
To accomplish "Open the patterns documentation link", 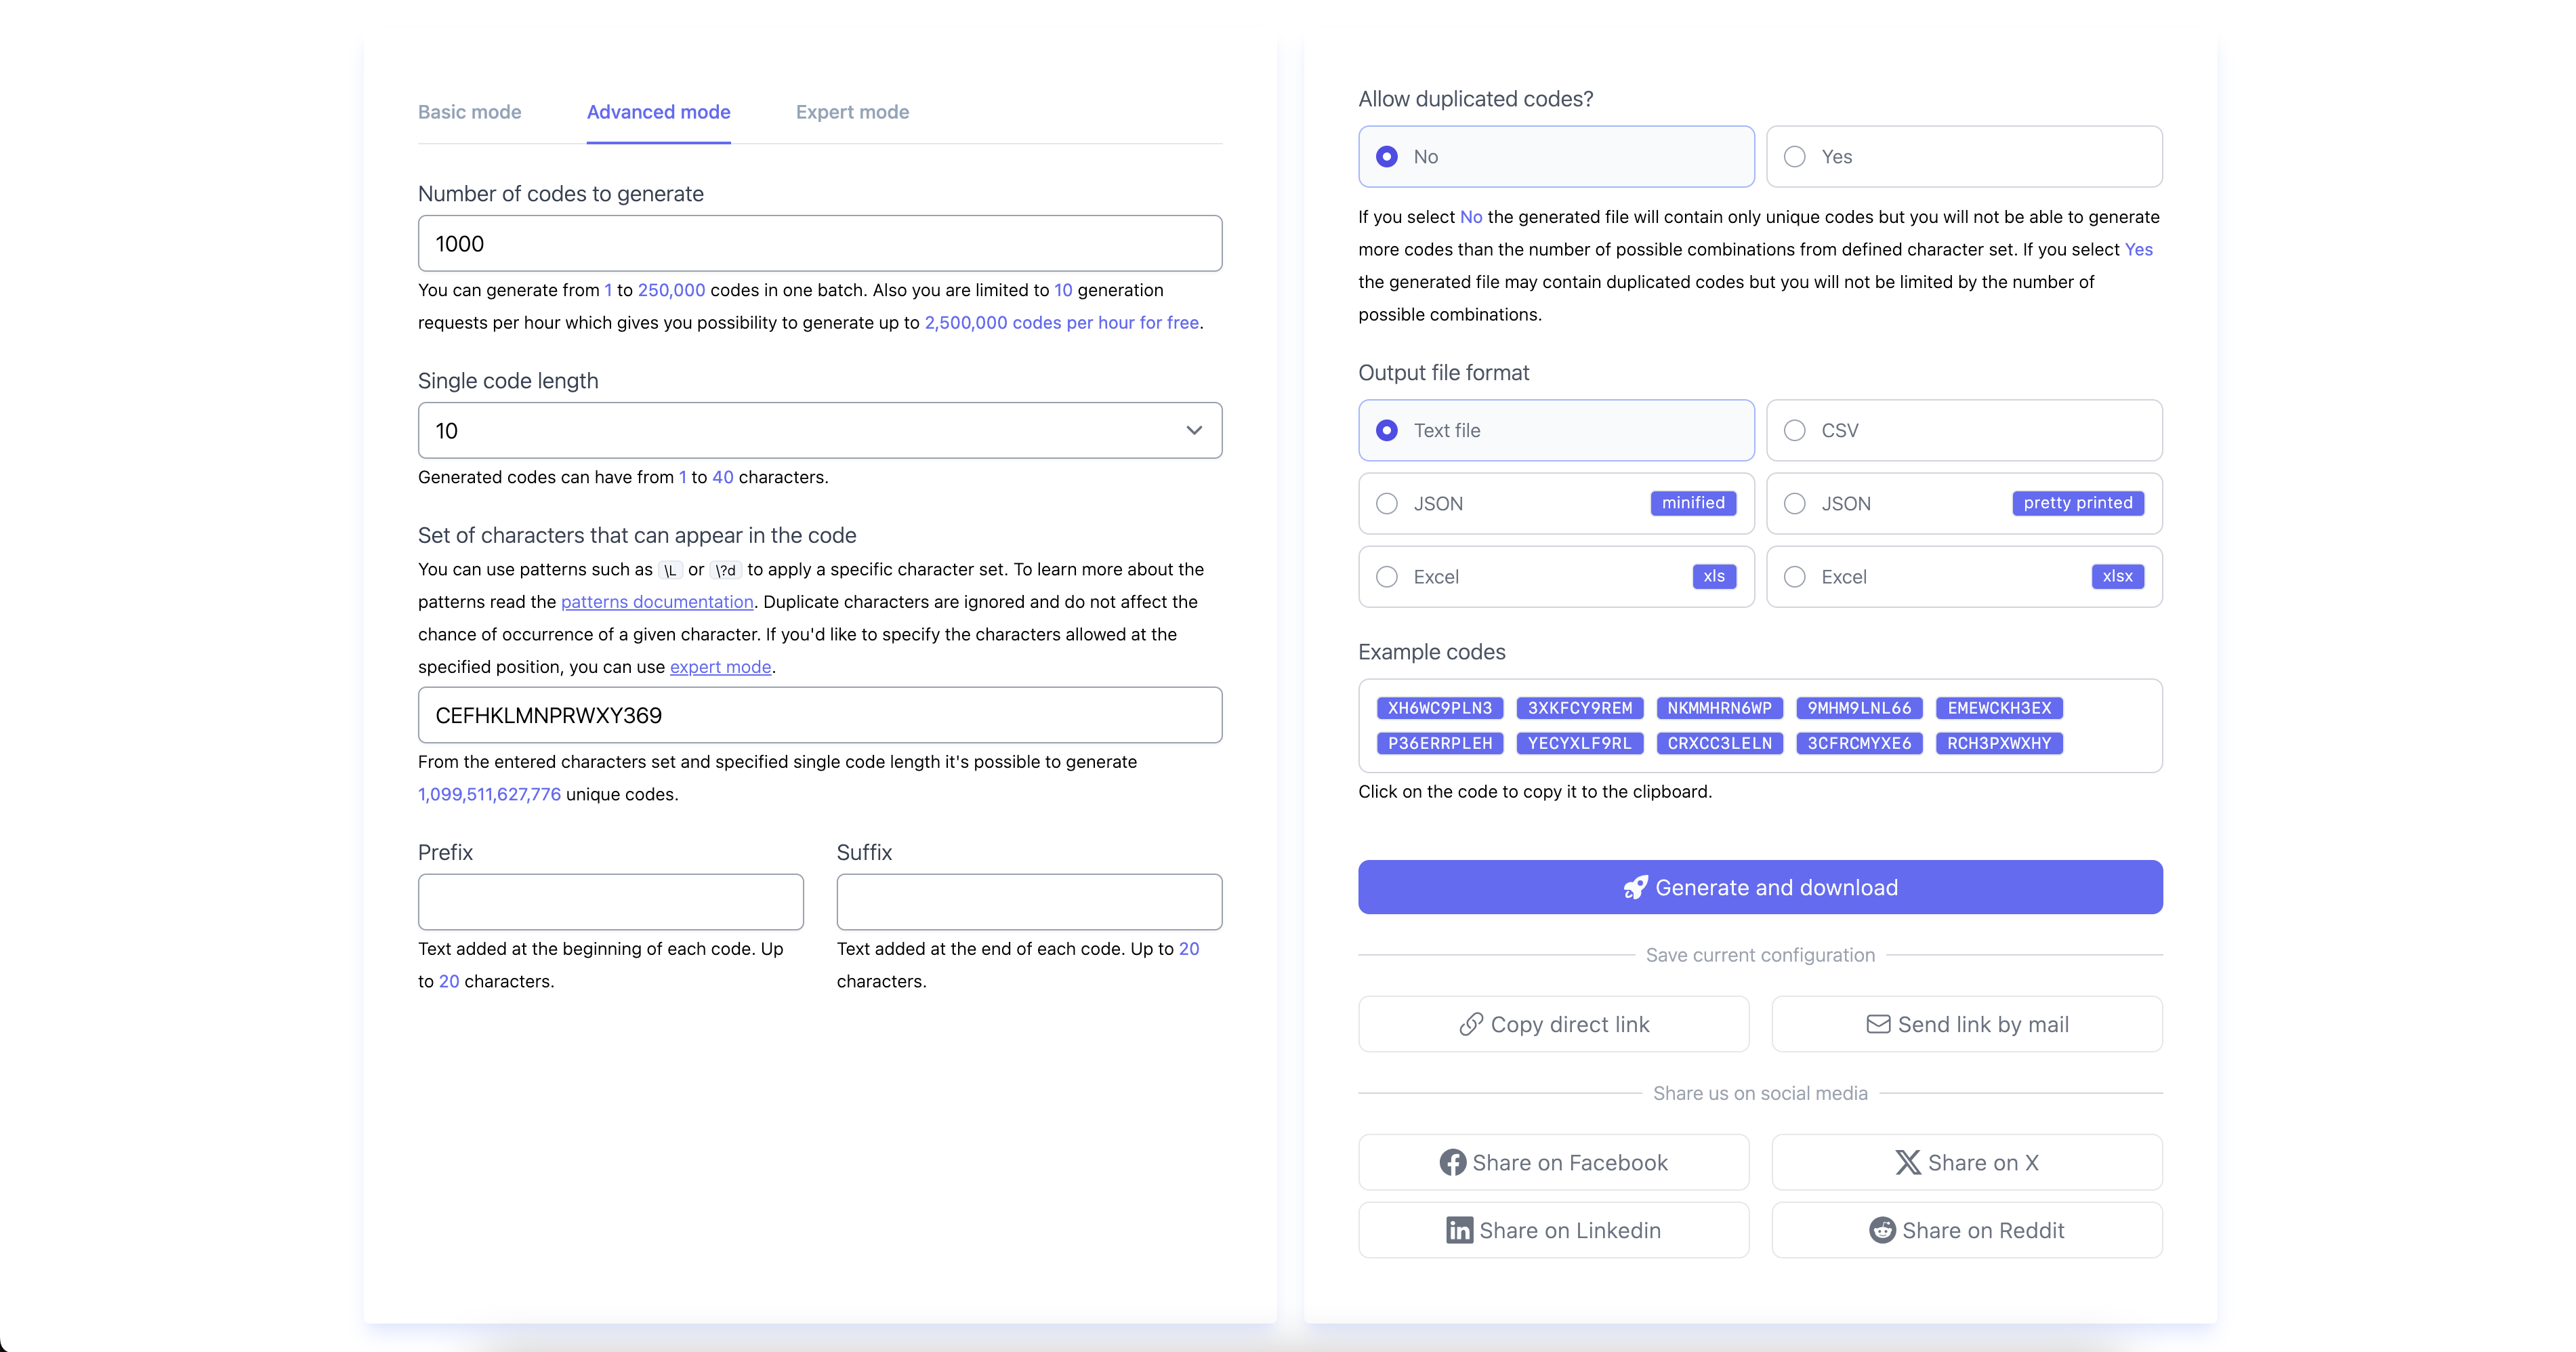I will click(657, 601).
